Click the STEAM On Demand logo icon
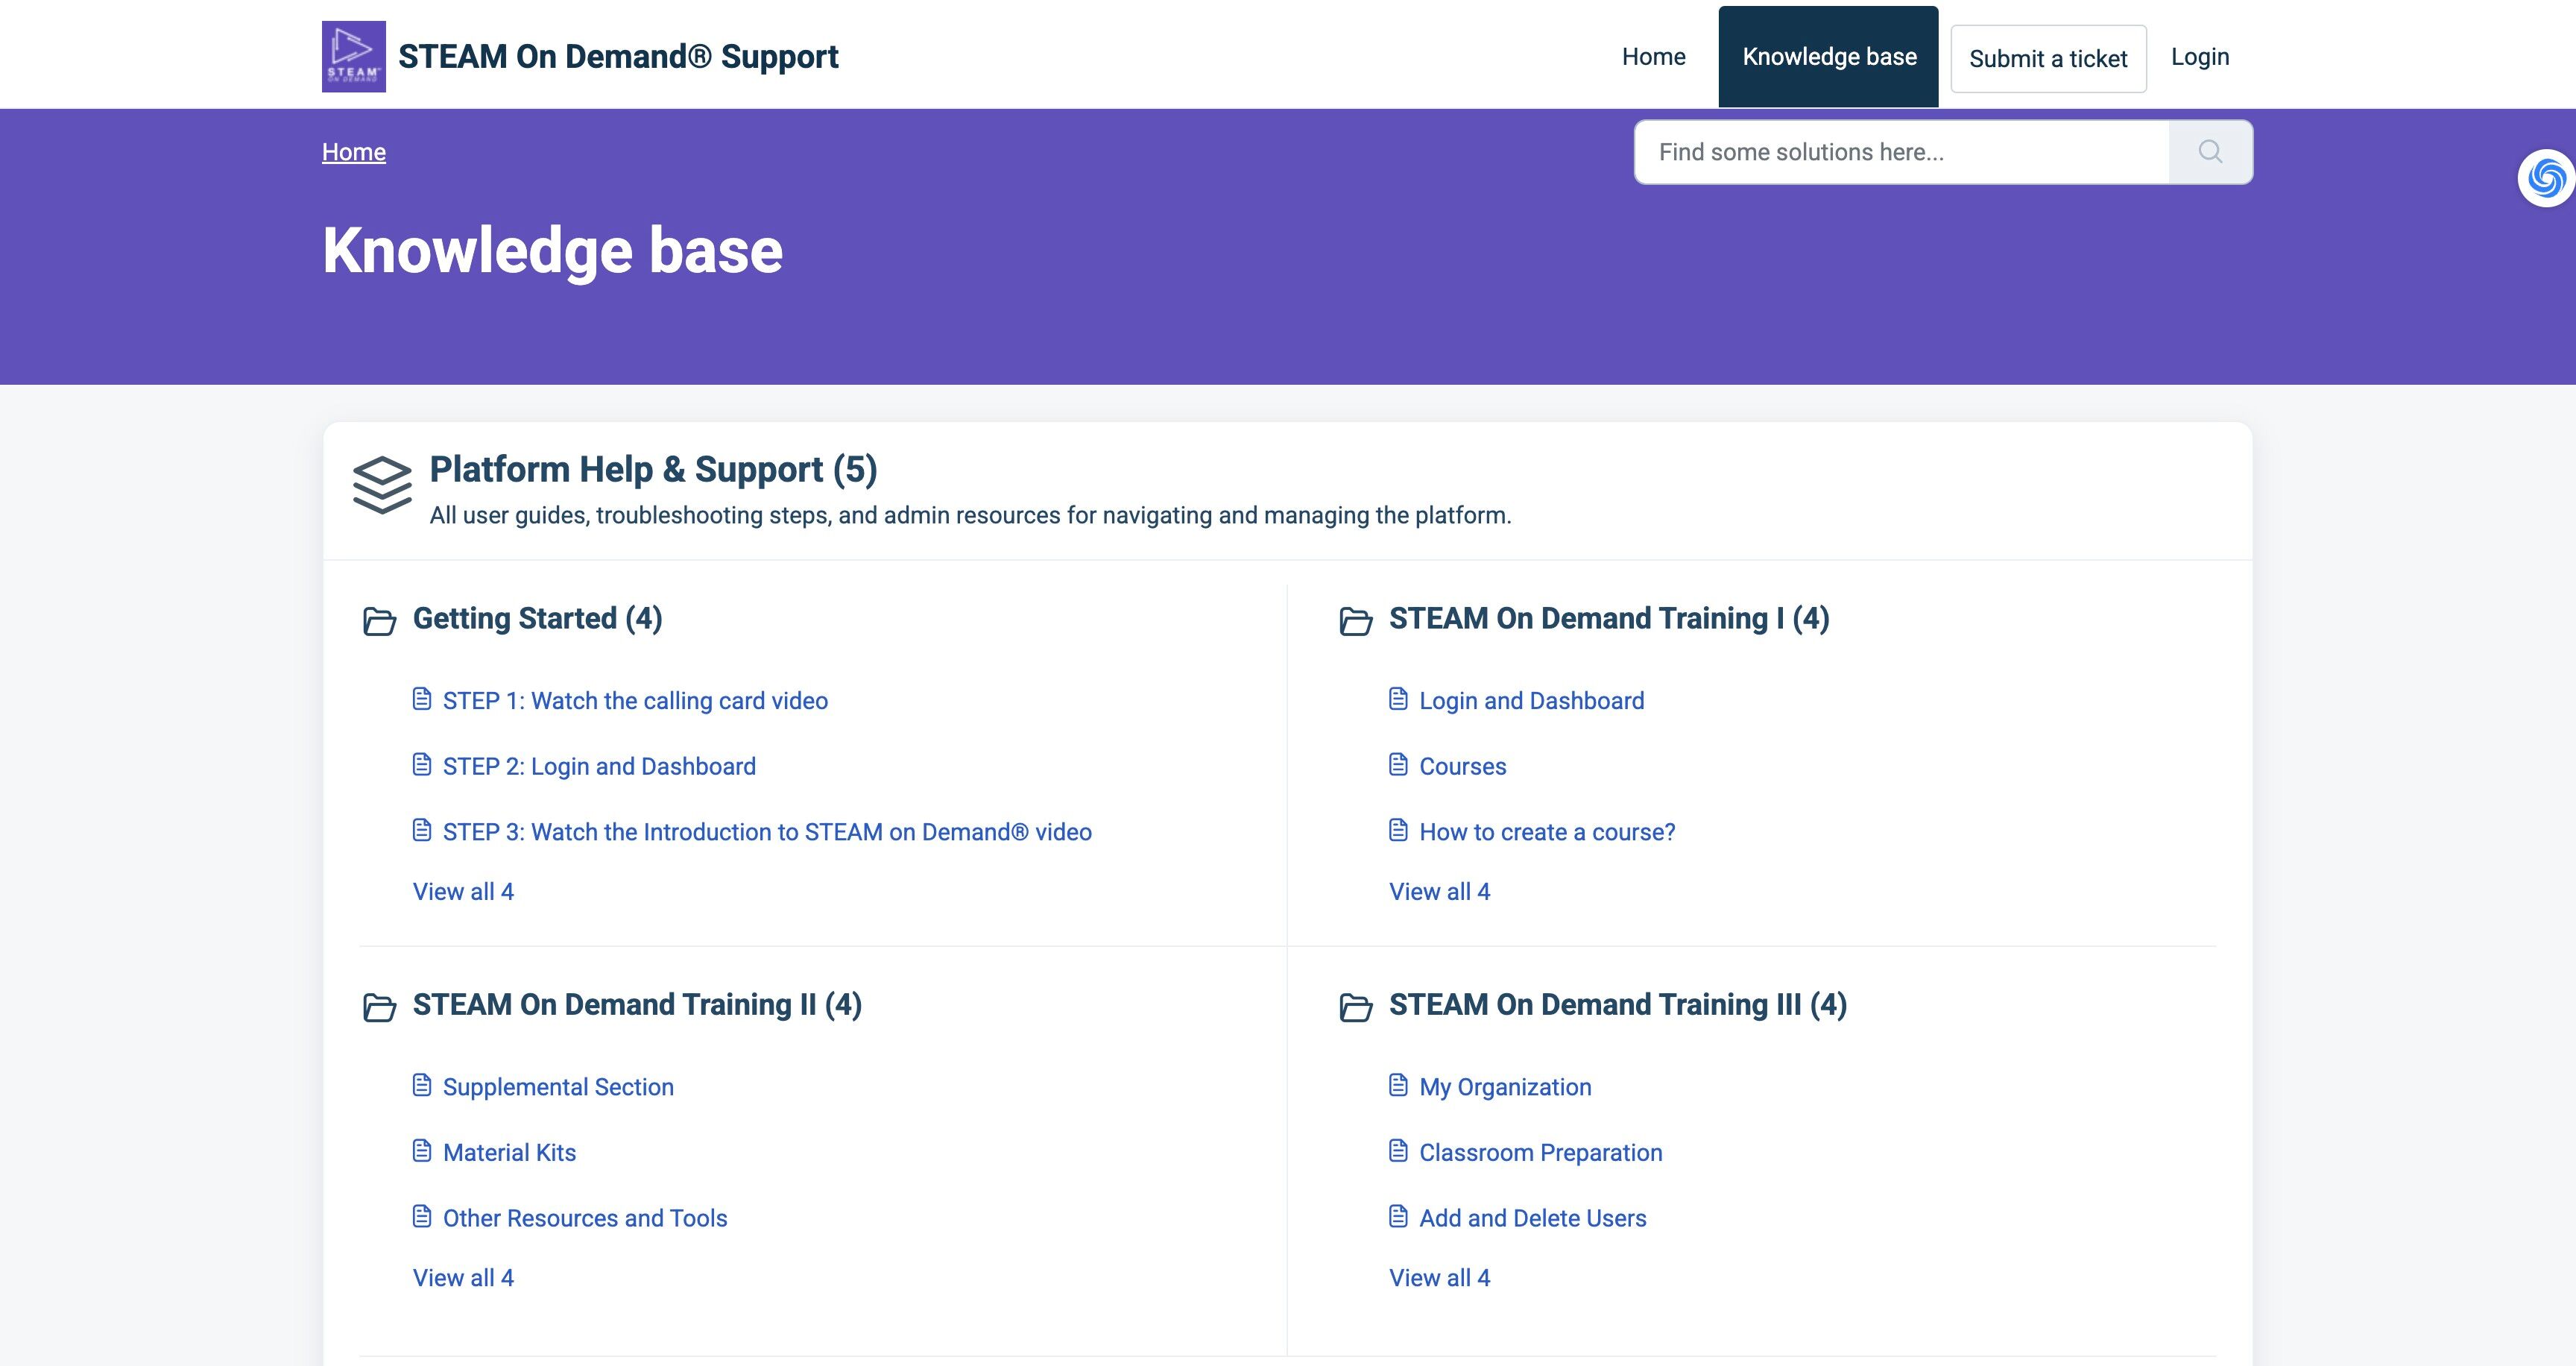The image size is (2576, 1366). [x=353, y=56]
